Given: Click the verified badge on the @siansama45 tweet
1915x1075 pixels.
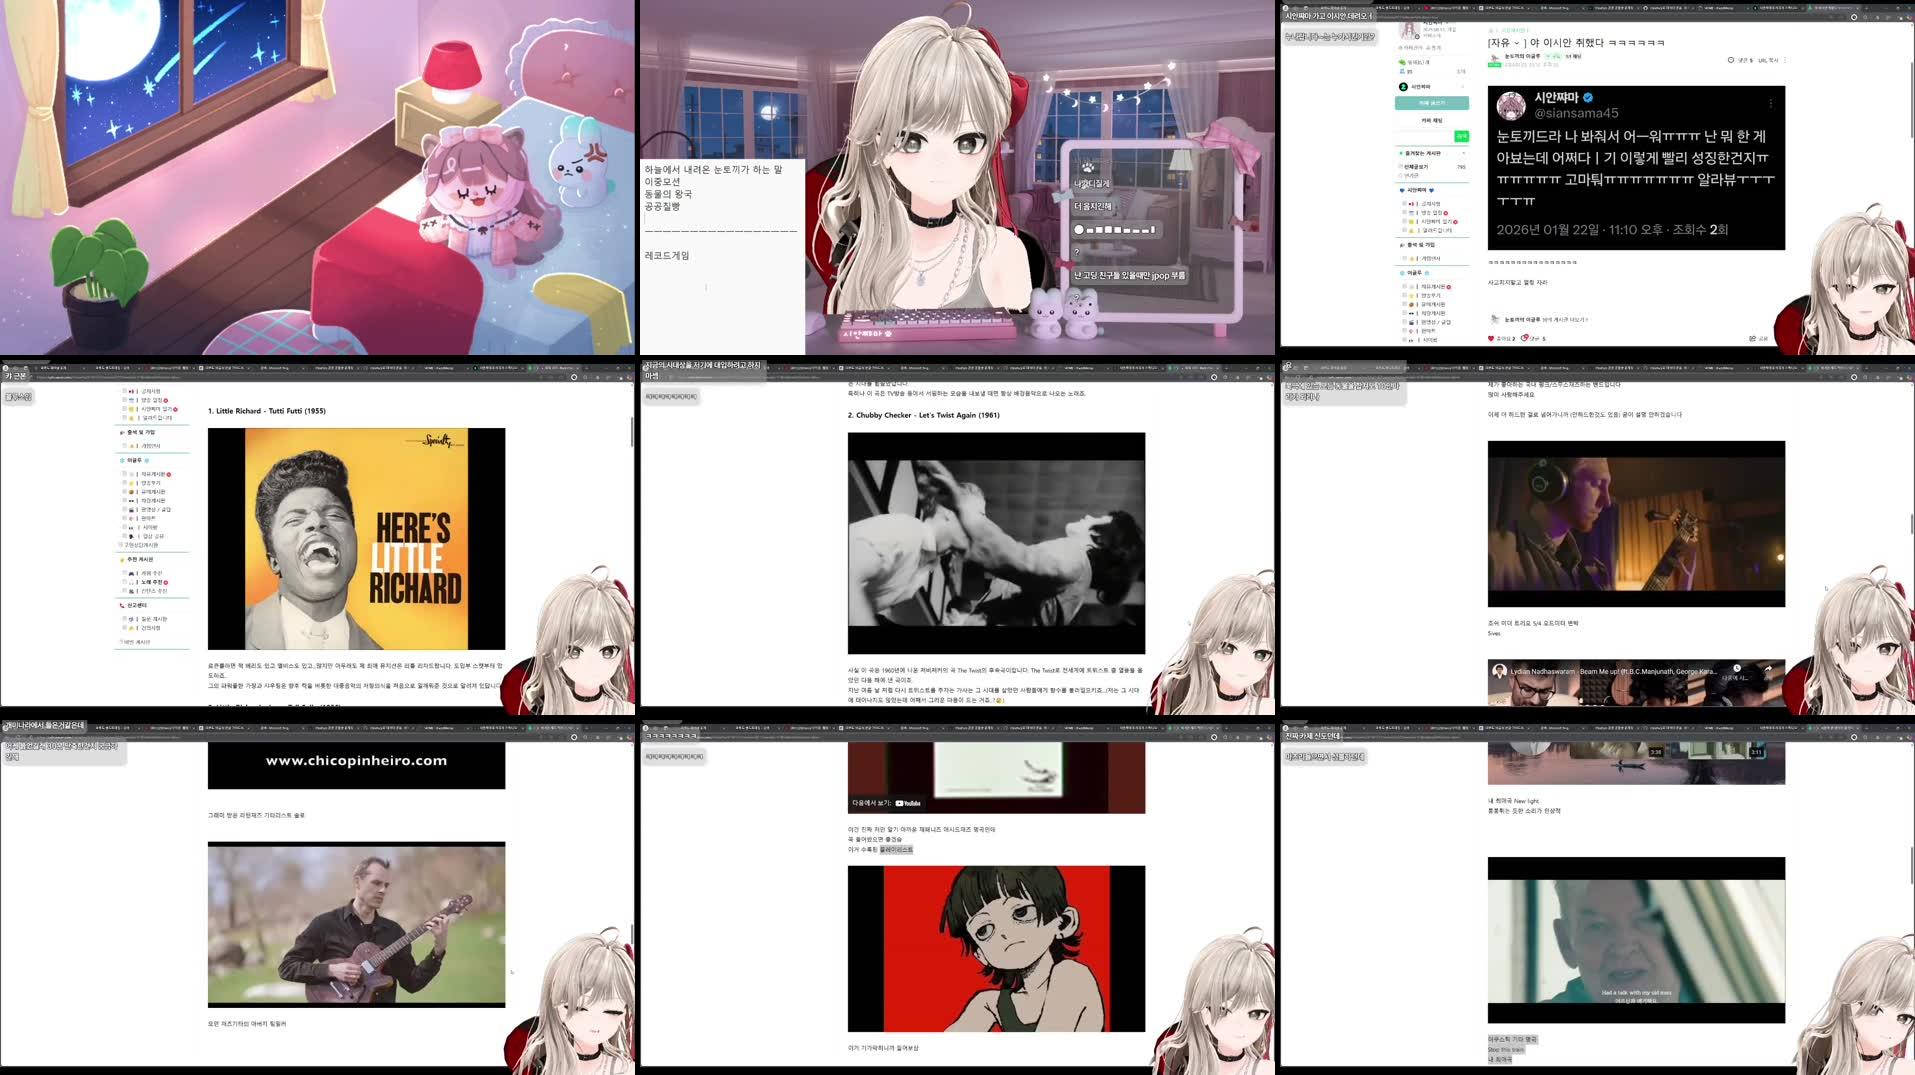Looking at the screenshot, I should coord(1588,98).
